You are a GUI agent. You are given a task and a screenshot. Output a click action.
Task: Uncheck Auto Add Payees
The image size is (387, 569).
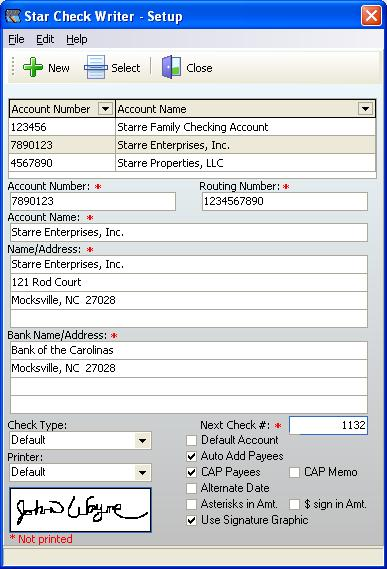click(x=191, y=456)
